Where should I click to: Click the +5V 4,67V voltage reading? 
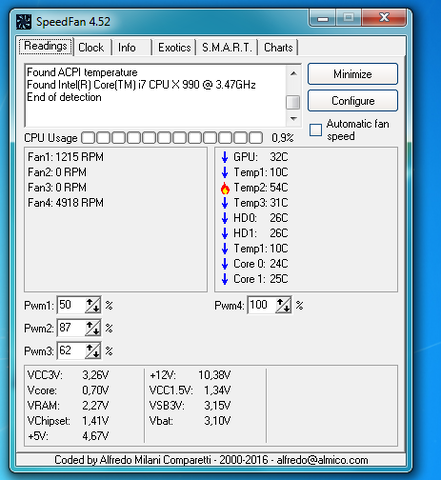tap(68, 436)
